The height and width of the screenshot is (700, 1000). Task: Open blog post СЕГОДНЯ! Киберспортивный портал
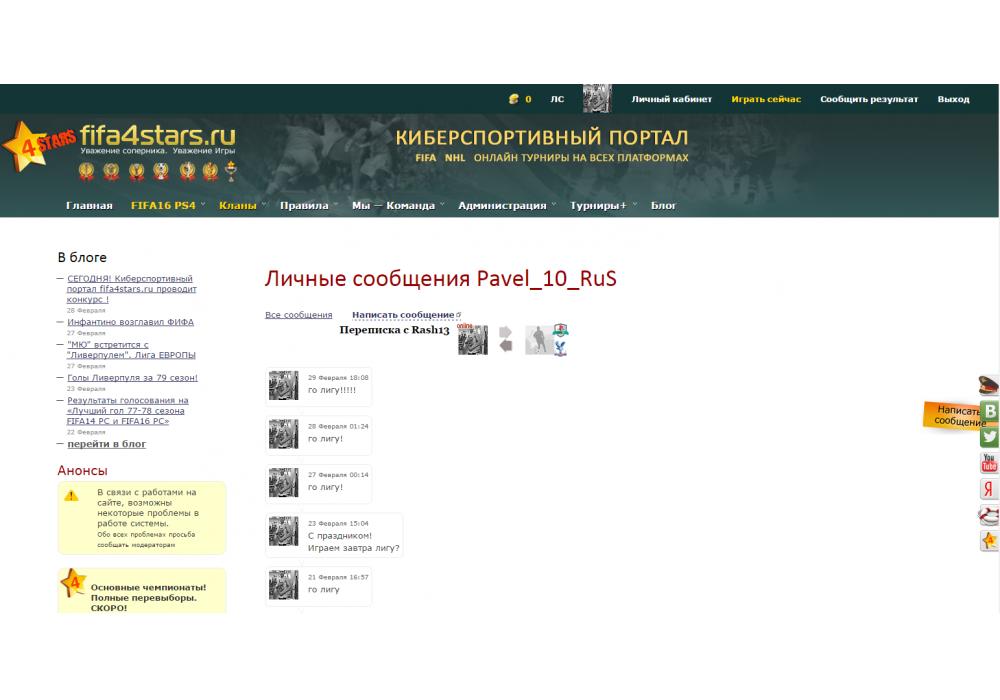[131, 289]
